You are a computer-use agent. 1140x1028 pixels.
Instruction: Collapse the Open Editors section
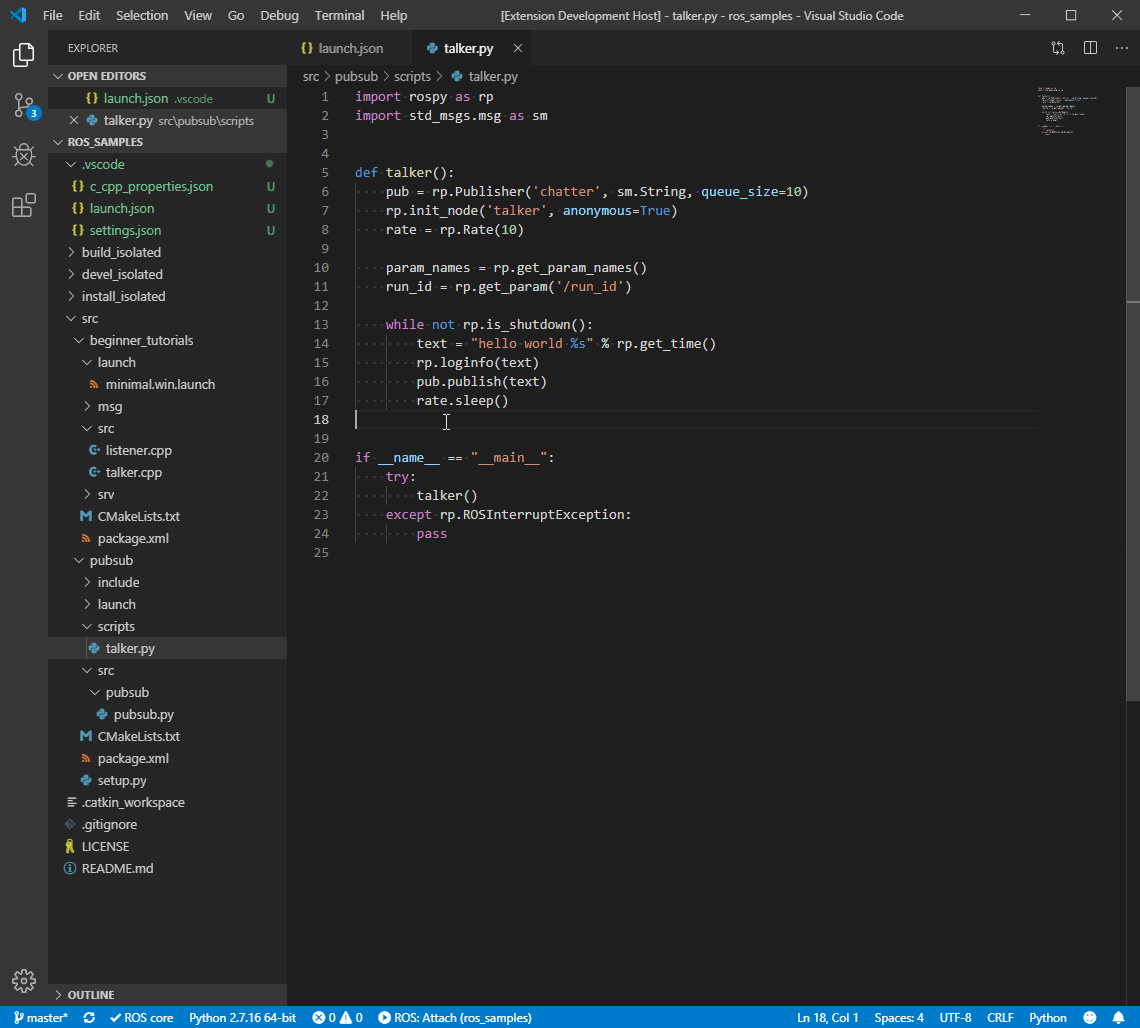(167, 76)
